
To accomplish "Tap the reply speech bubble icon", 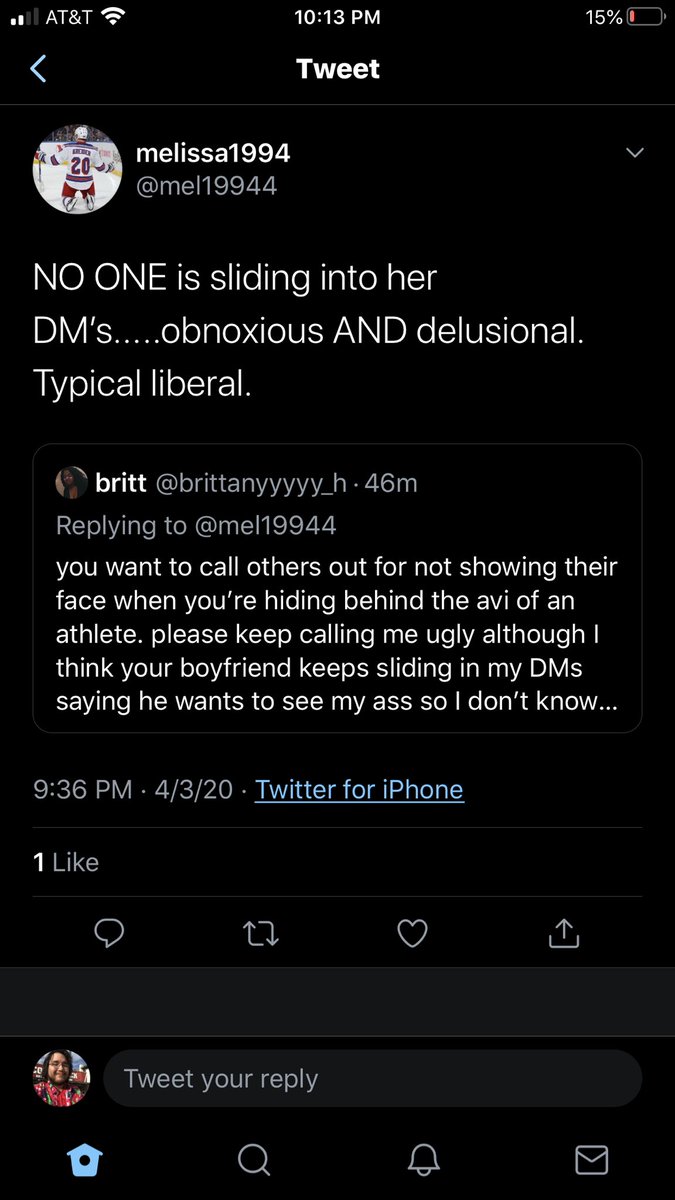I will pos(109,933).
